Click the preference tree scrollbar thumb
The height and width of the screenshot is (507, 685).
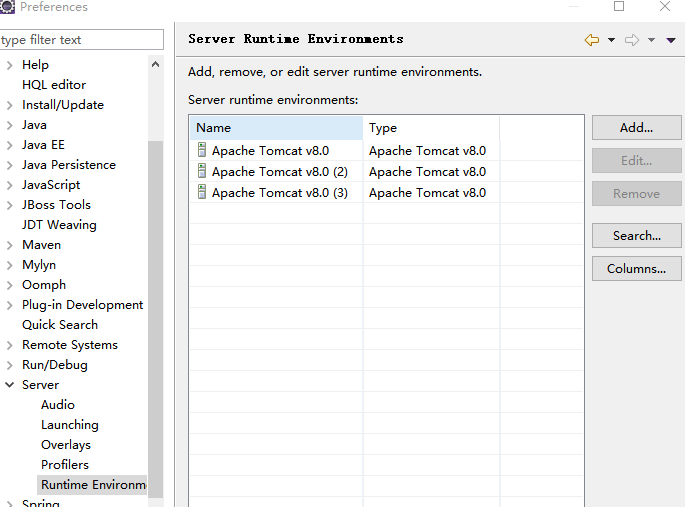156,319
